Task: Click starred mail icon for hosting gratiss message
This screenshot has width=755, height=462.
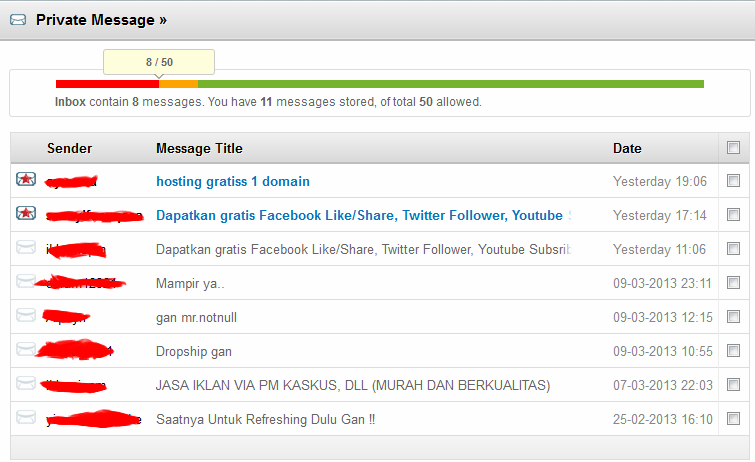Action: (26, 179)
